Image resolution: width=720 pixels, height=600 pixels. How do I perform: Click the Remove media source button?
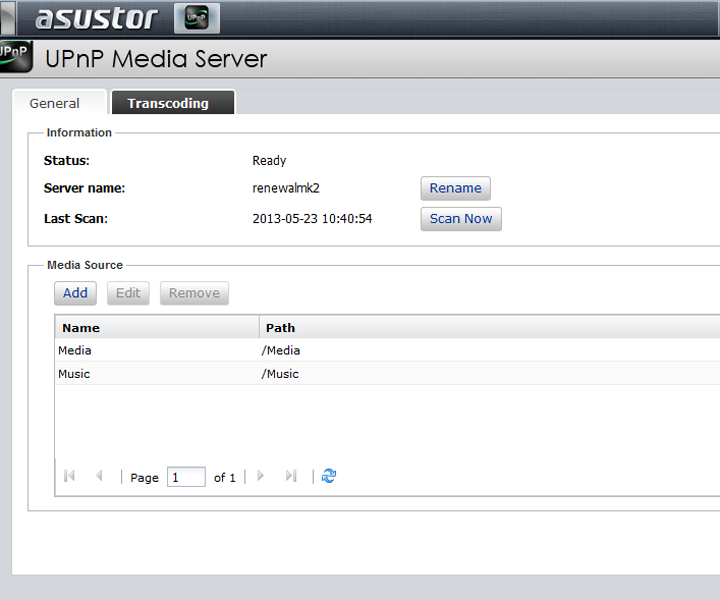tap(194, 293)
